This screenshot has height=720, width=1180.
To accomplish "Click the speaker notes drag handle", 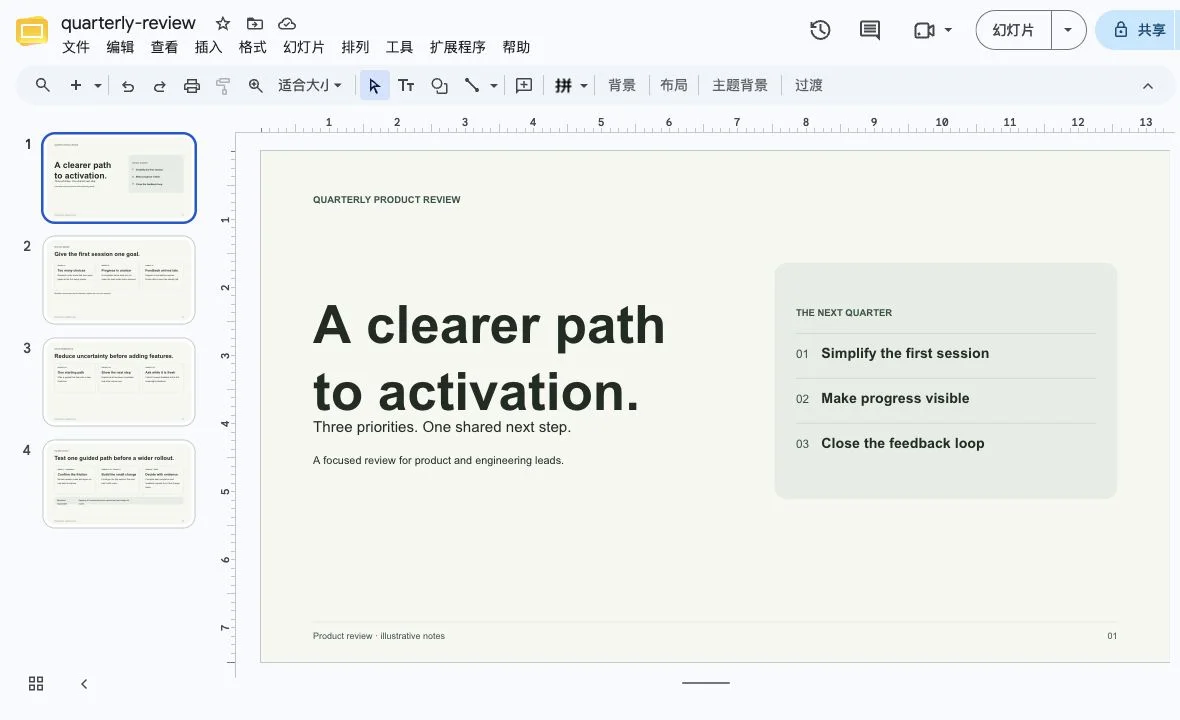I will (706, 683).
